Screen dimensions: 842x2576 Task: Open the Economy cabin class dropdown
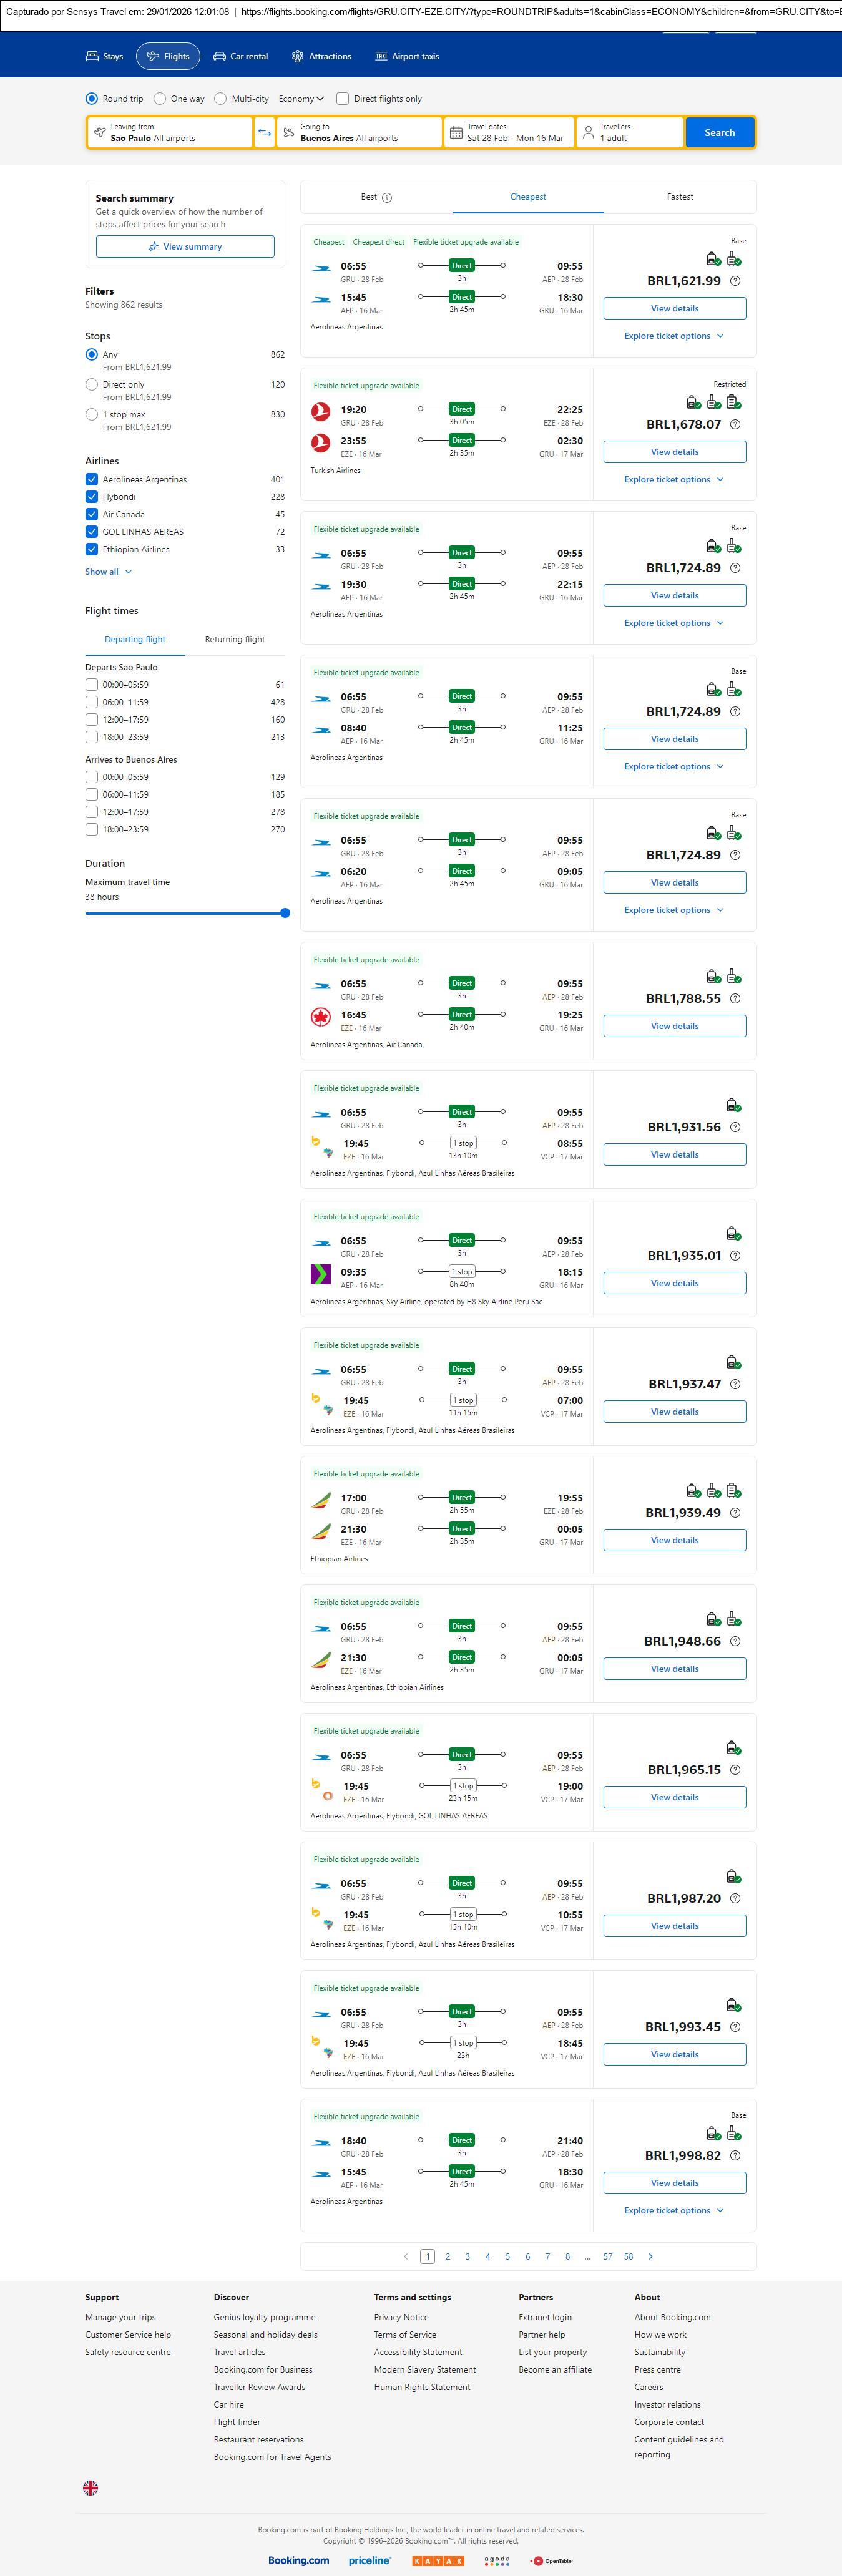pos(301,99)
